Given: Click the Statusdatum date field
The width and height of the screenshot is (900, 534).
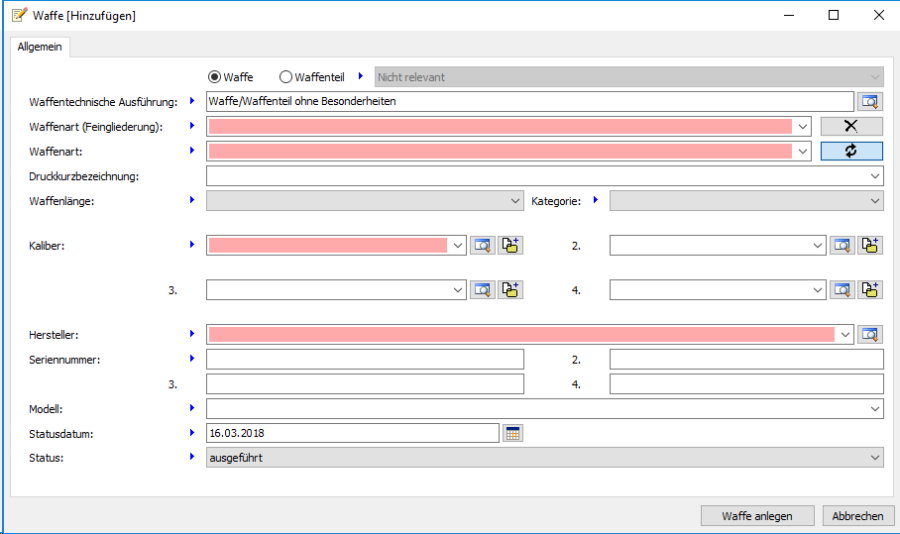Looking at the screenshot, I should click(x=351, y=433).
